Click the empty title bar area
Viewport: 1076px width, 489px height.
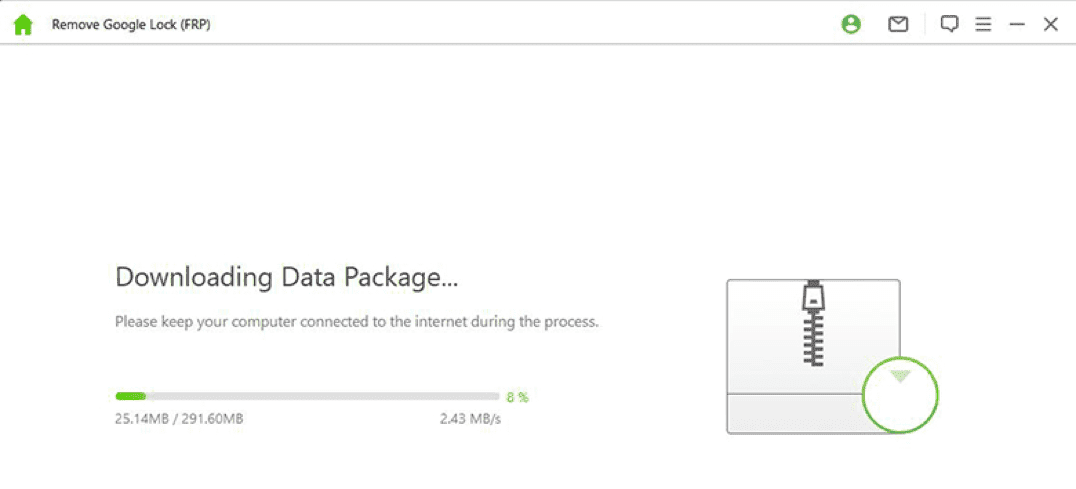coord(520,25)
